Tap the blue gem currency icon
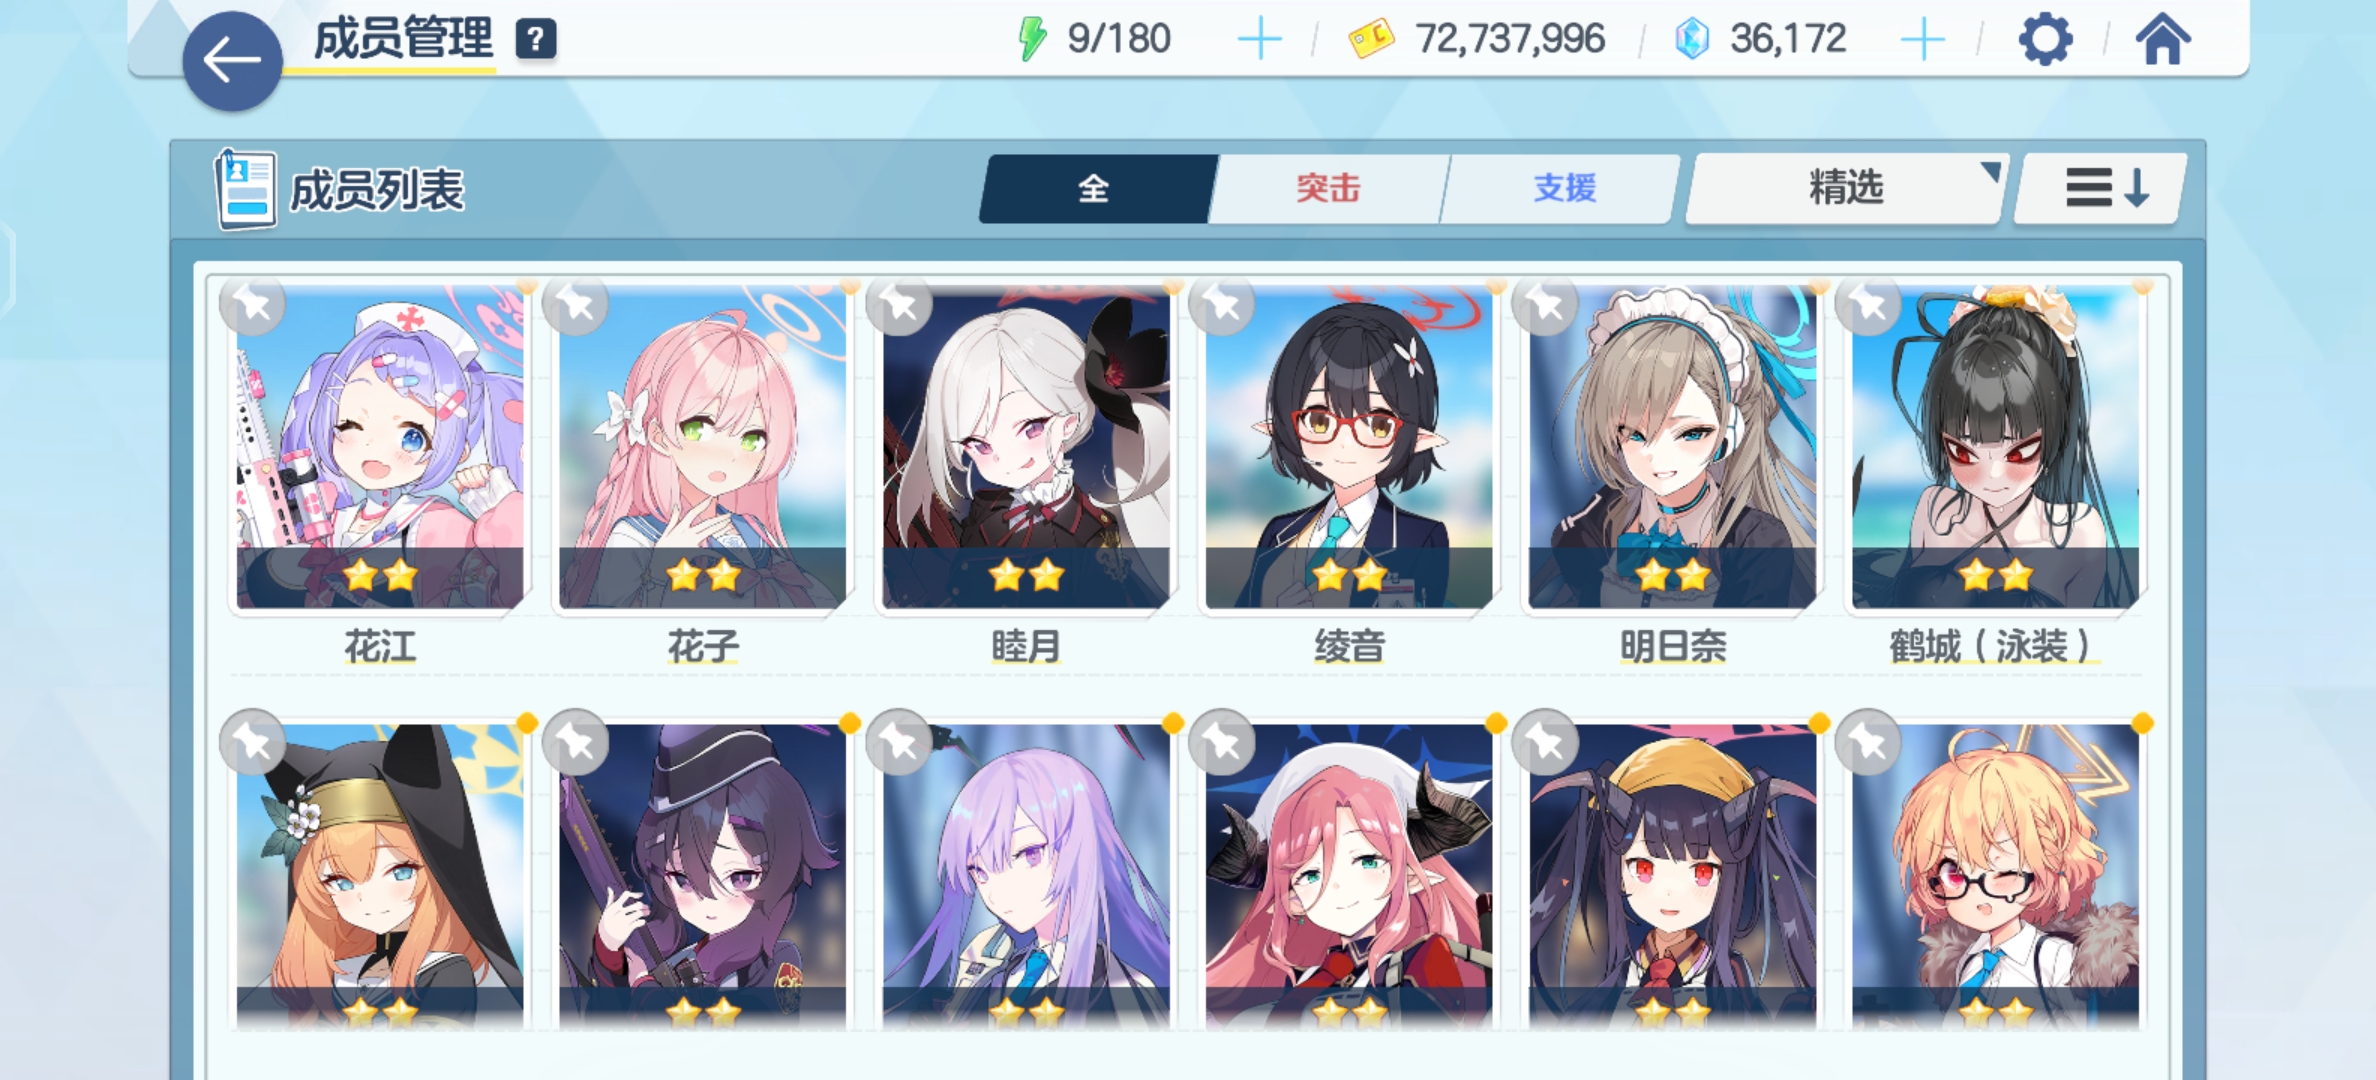 (1692, 40)
